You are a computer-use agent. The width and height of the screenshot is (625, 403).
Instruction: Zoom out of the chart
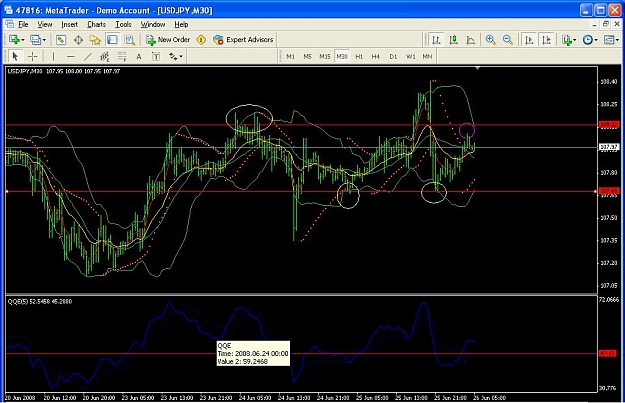(x=507, y=40)
